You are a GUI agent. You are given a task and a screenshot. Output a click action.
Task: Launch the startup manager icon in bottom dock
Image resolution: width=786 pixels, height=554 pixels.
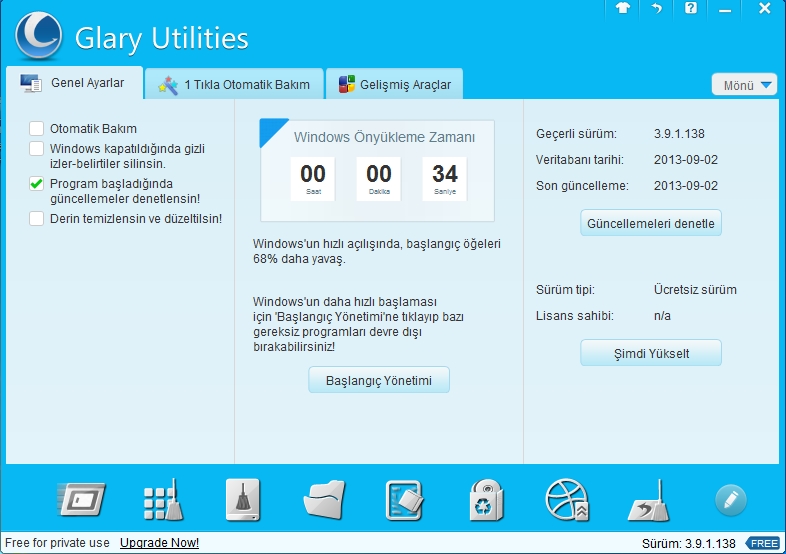pos(81,499)
